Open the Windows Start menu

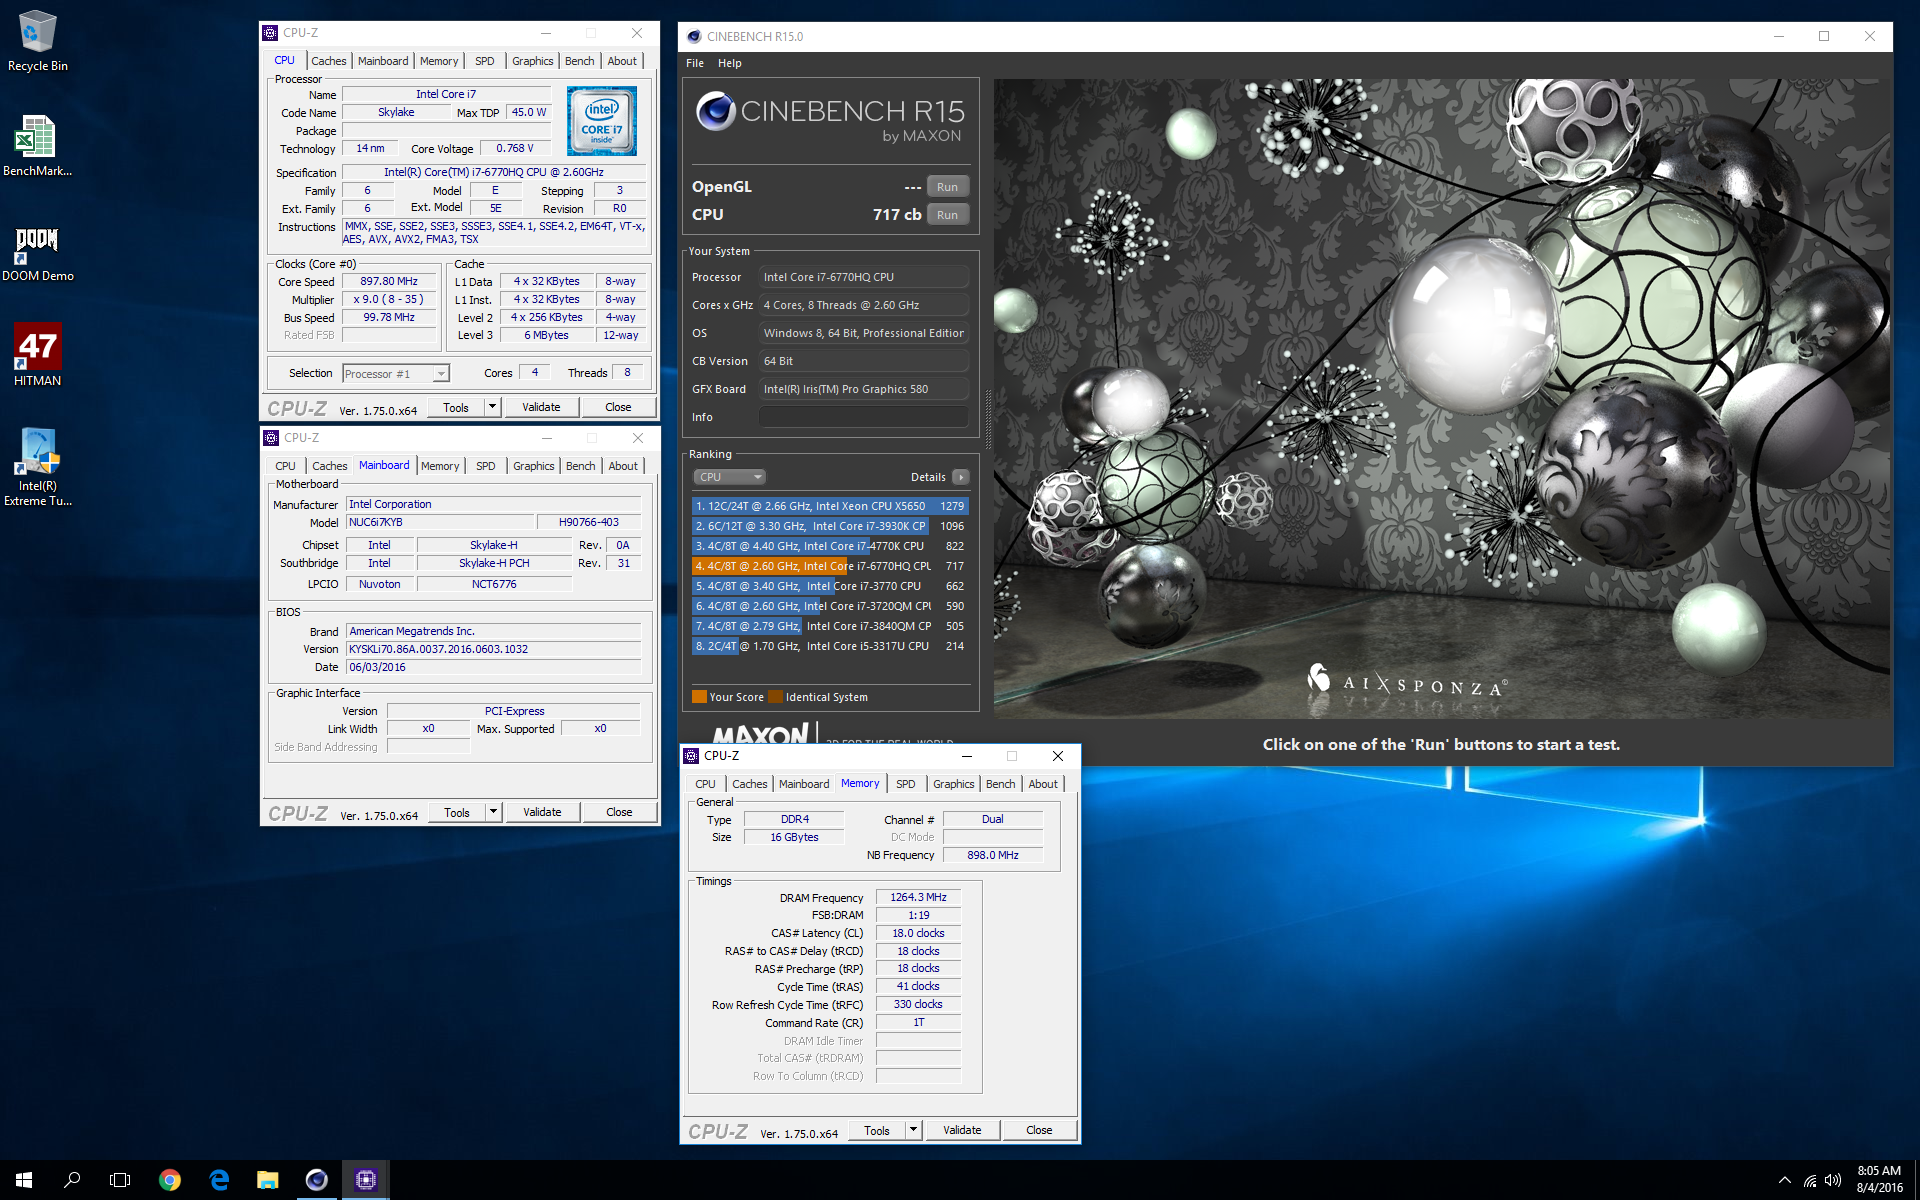[24, 1180]
